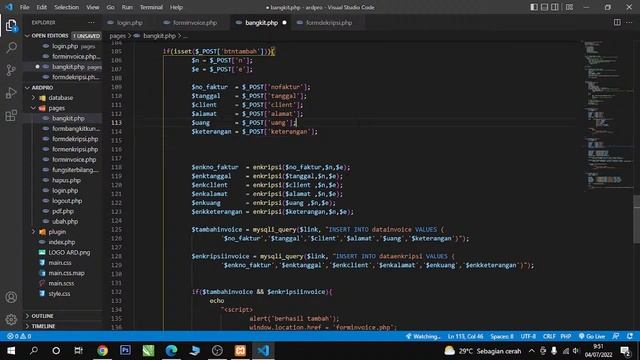This screenshot has width=640, height=360.
Task: Open the customize layout icon
Action: coord(569,7)
